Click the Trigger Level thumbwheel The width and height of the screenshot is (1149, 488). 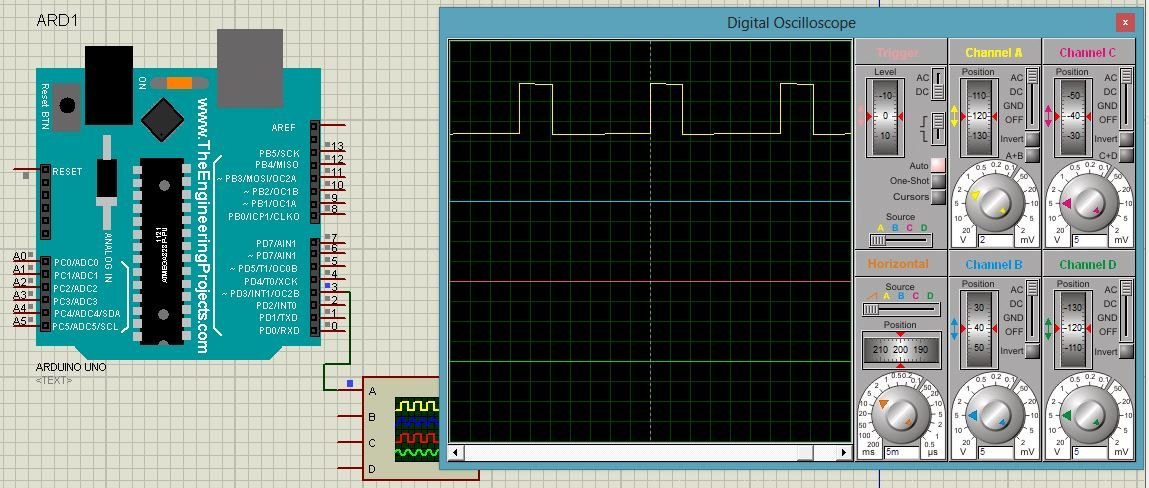coord(884,117)
